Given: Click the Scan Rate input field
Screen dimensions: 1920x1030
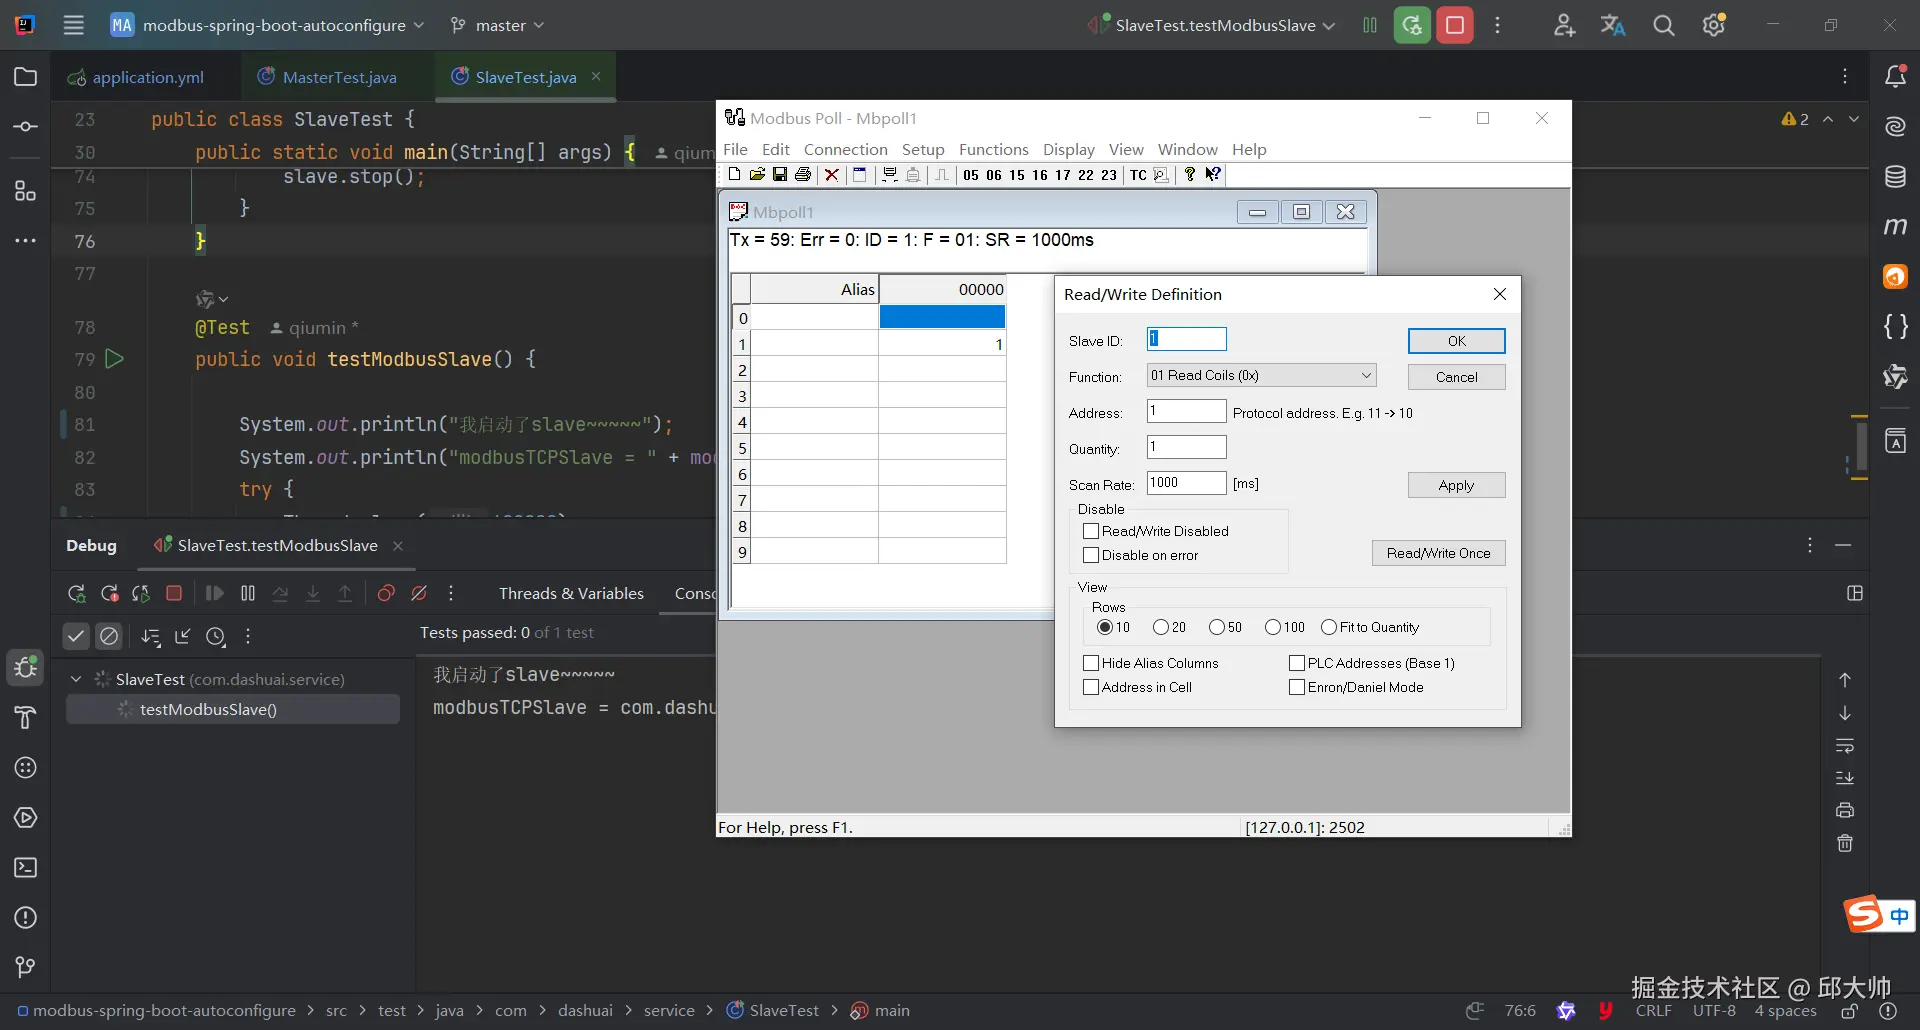Looking at the screenshot, I should coord(1186,483).
